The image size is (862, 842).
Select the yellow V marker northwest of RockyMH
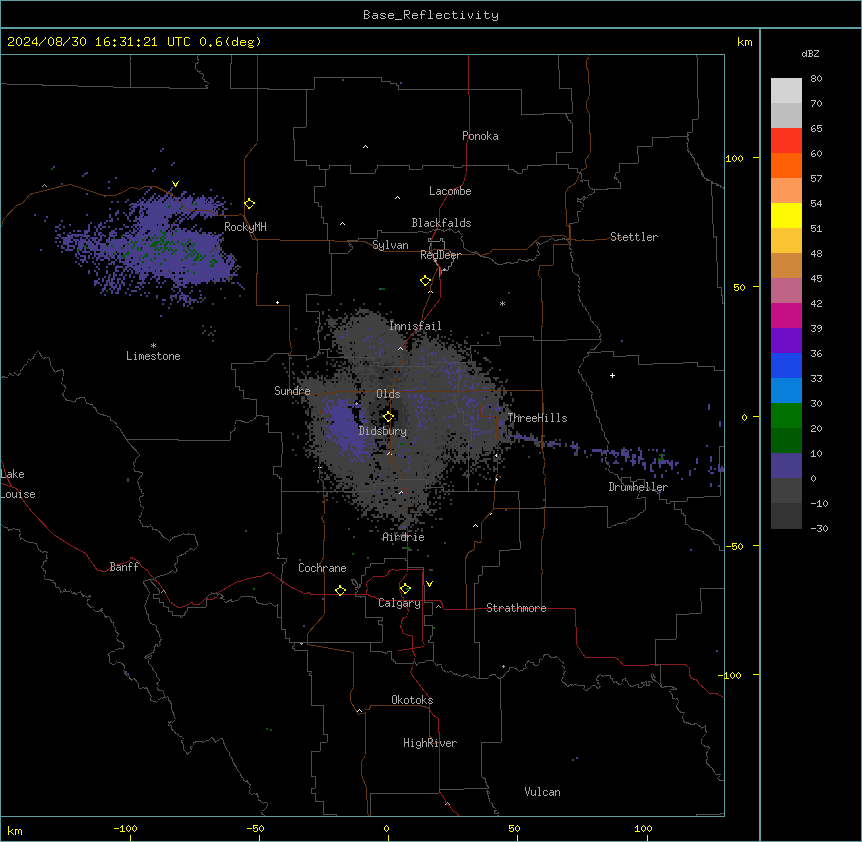(175, 184)
